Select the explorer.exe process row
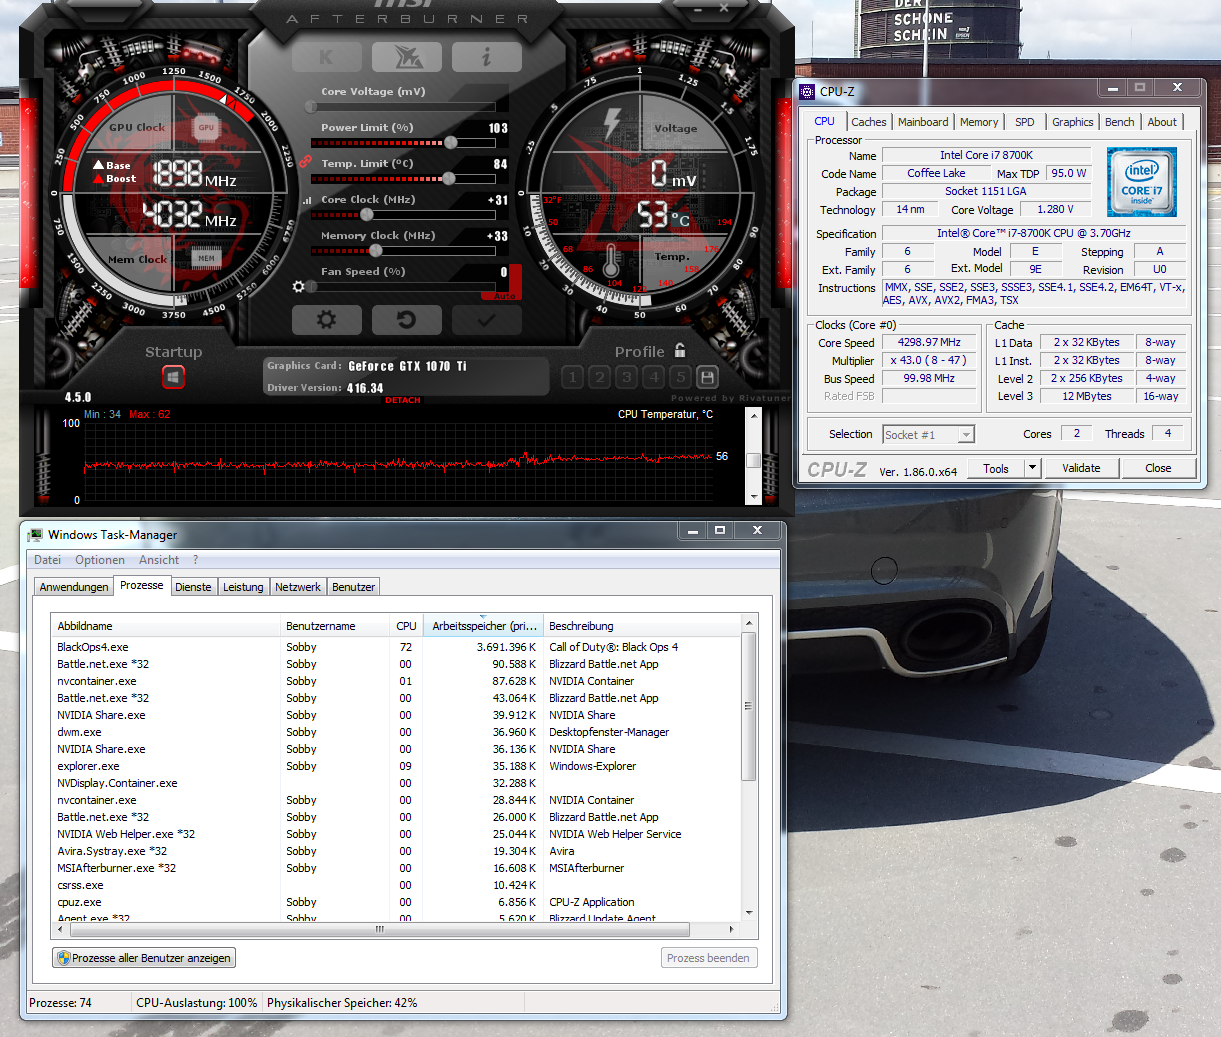 [x=397, y=766]
